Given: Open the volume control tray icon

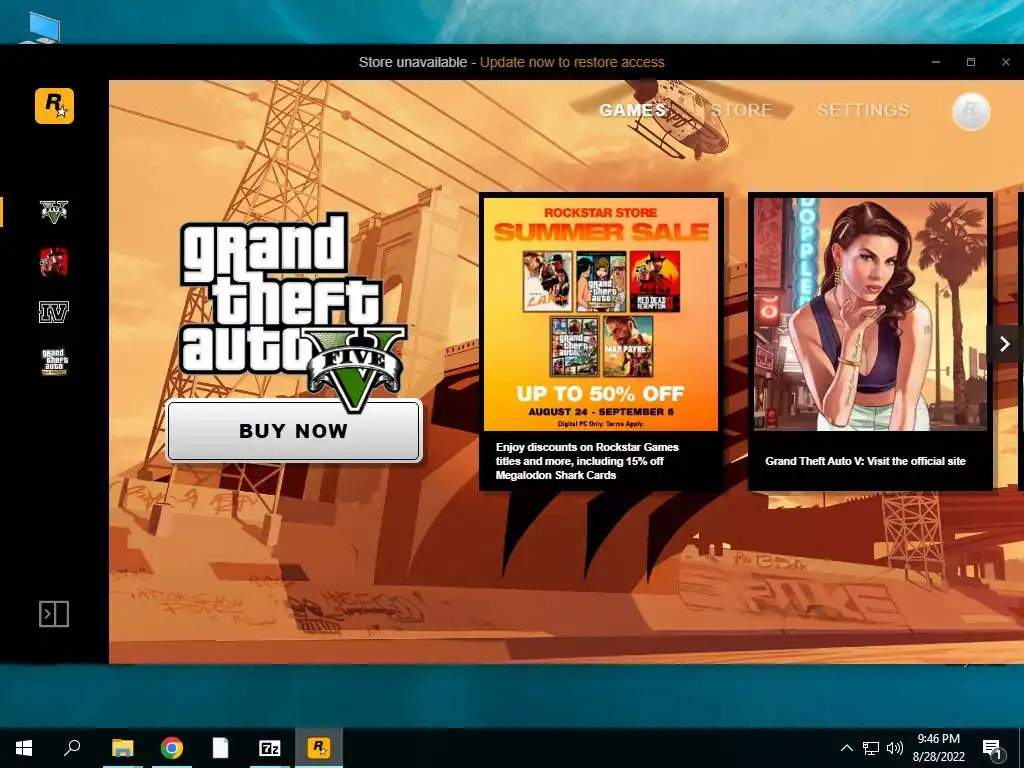Looking at the screenshot, I should (895, 748).
